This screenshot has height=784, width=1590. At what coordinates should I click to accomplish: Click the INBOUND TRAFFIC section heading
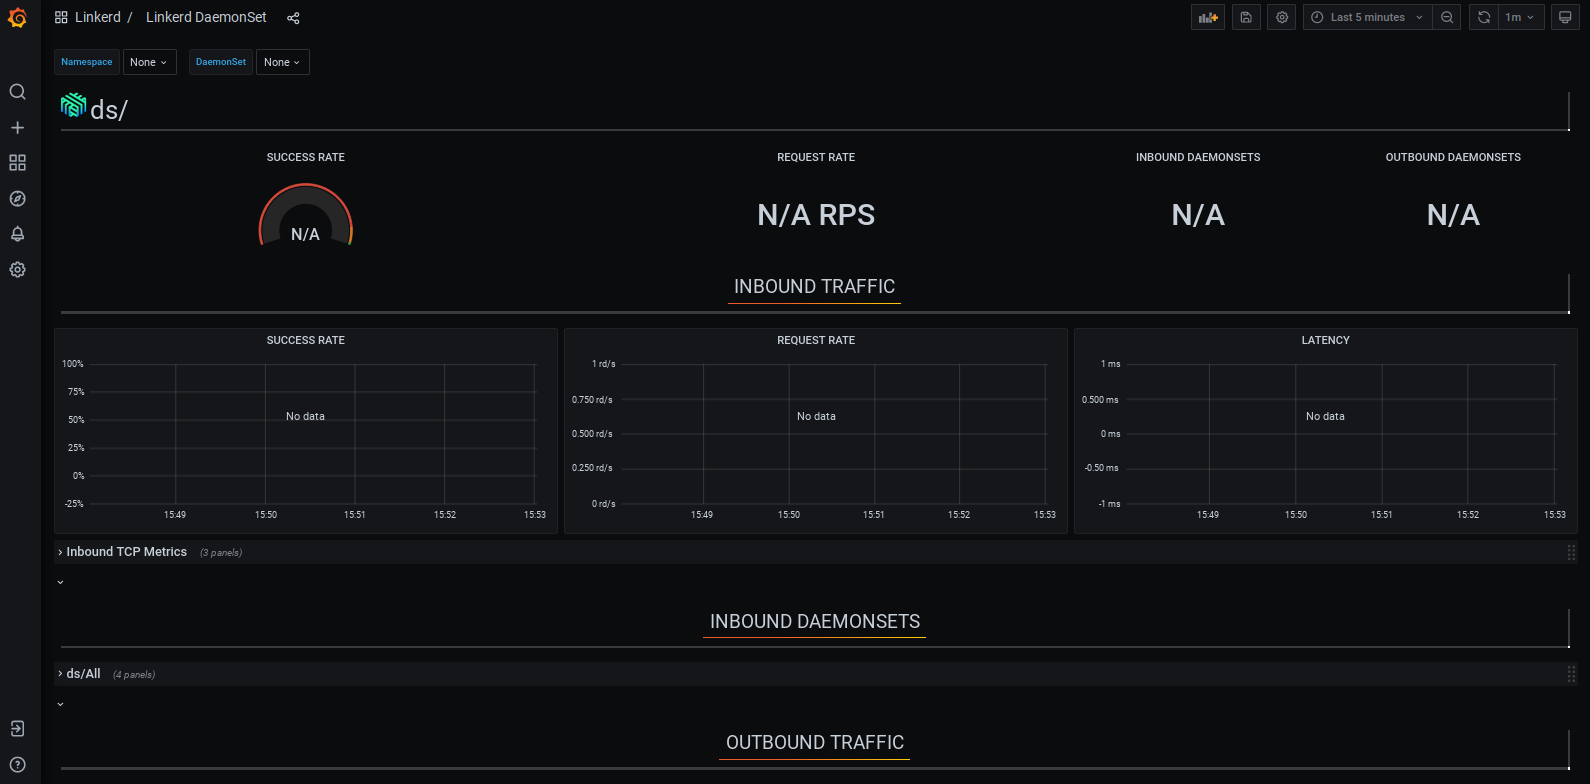point(814,287)
